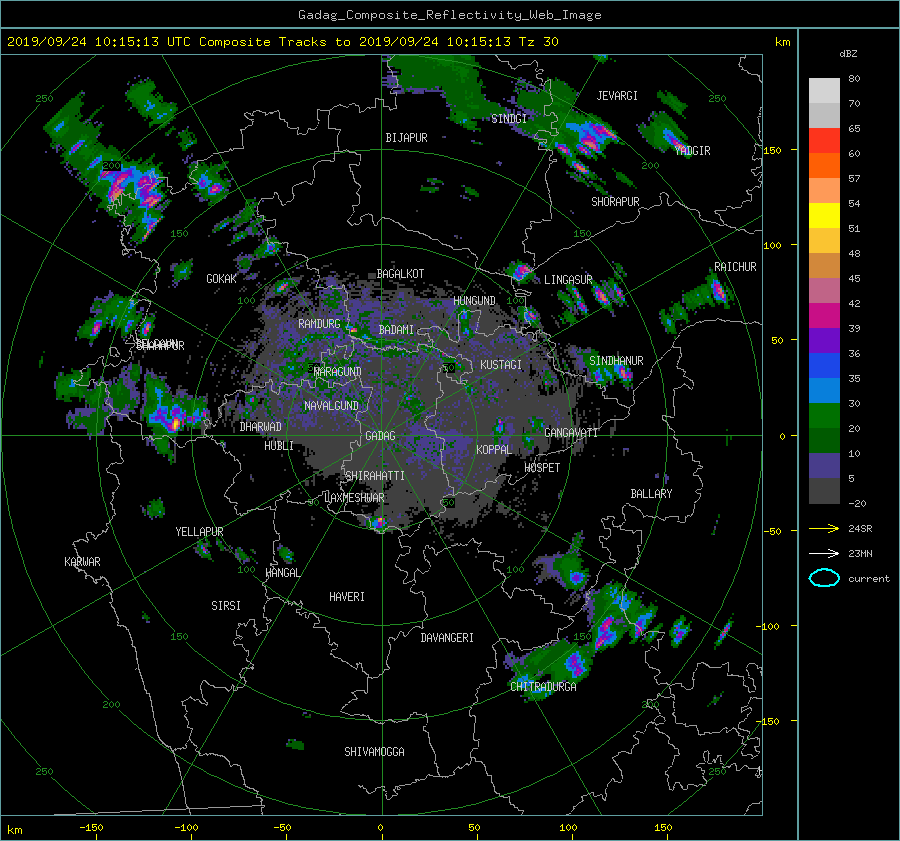Screen dimensions: 900x841
Task: Click the HUNGUND city label
Action: 474,301
